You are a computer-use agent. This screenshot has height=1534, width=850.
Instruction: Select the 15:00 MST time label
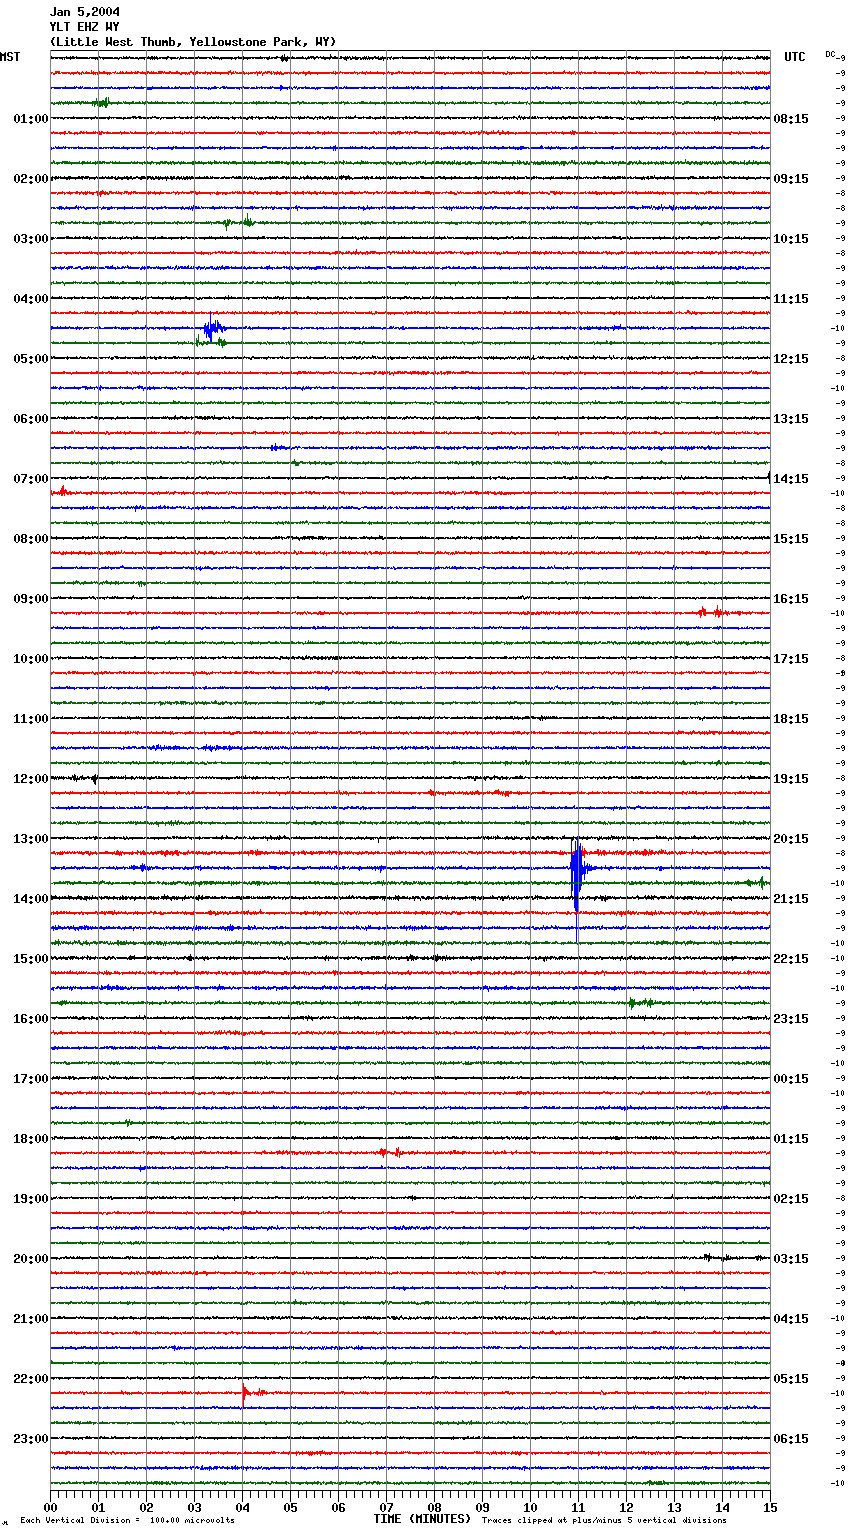coord(30,959)
